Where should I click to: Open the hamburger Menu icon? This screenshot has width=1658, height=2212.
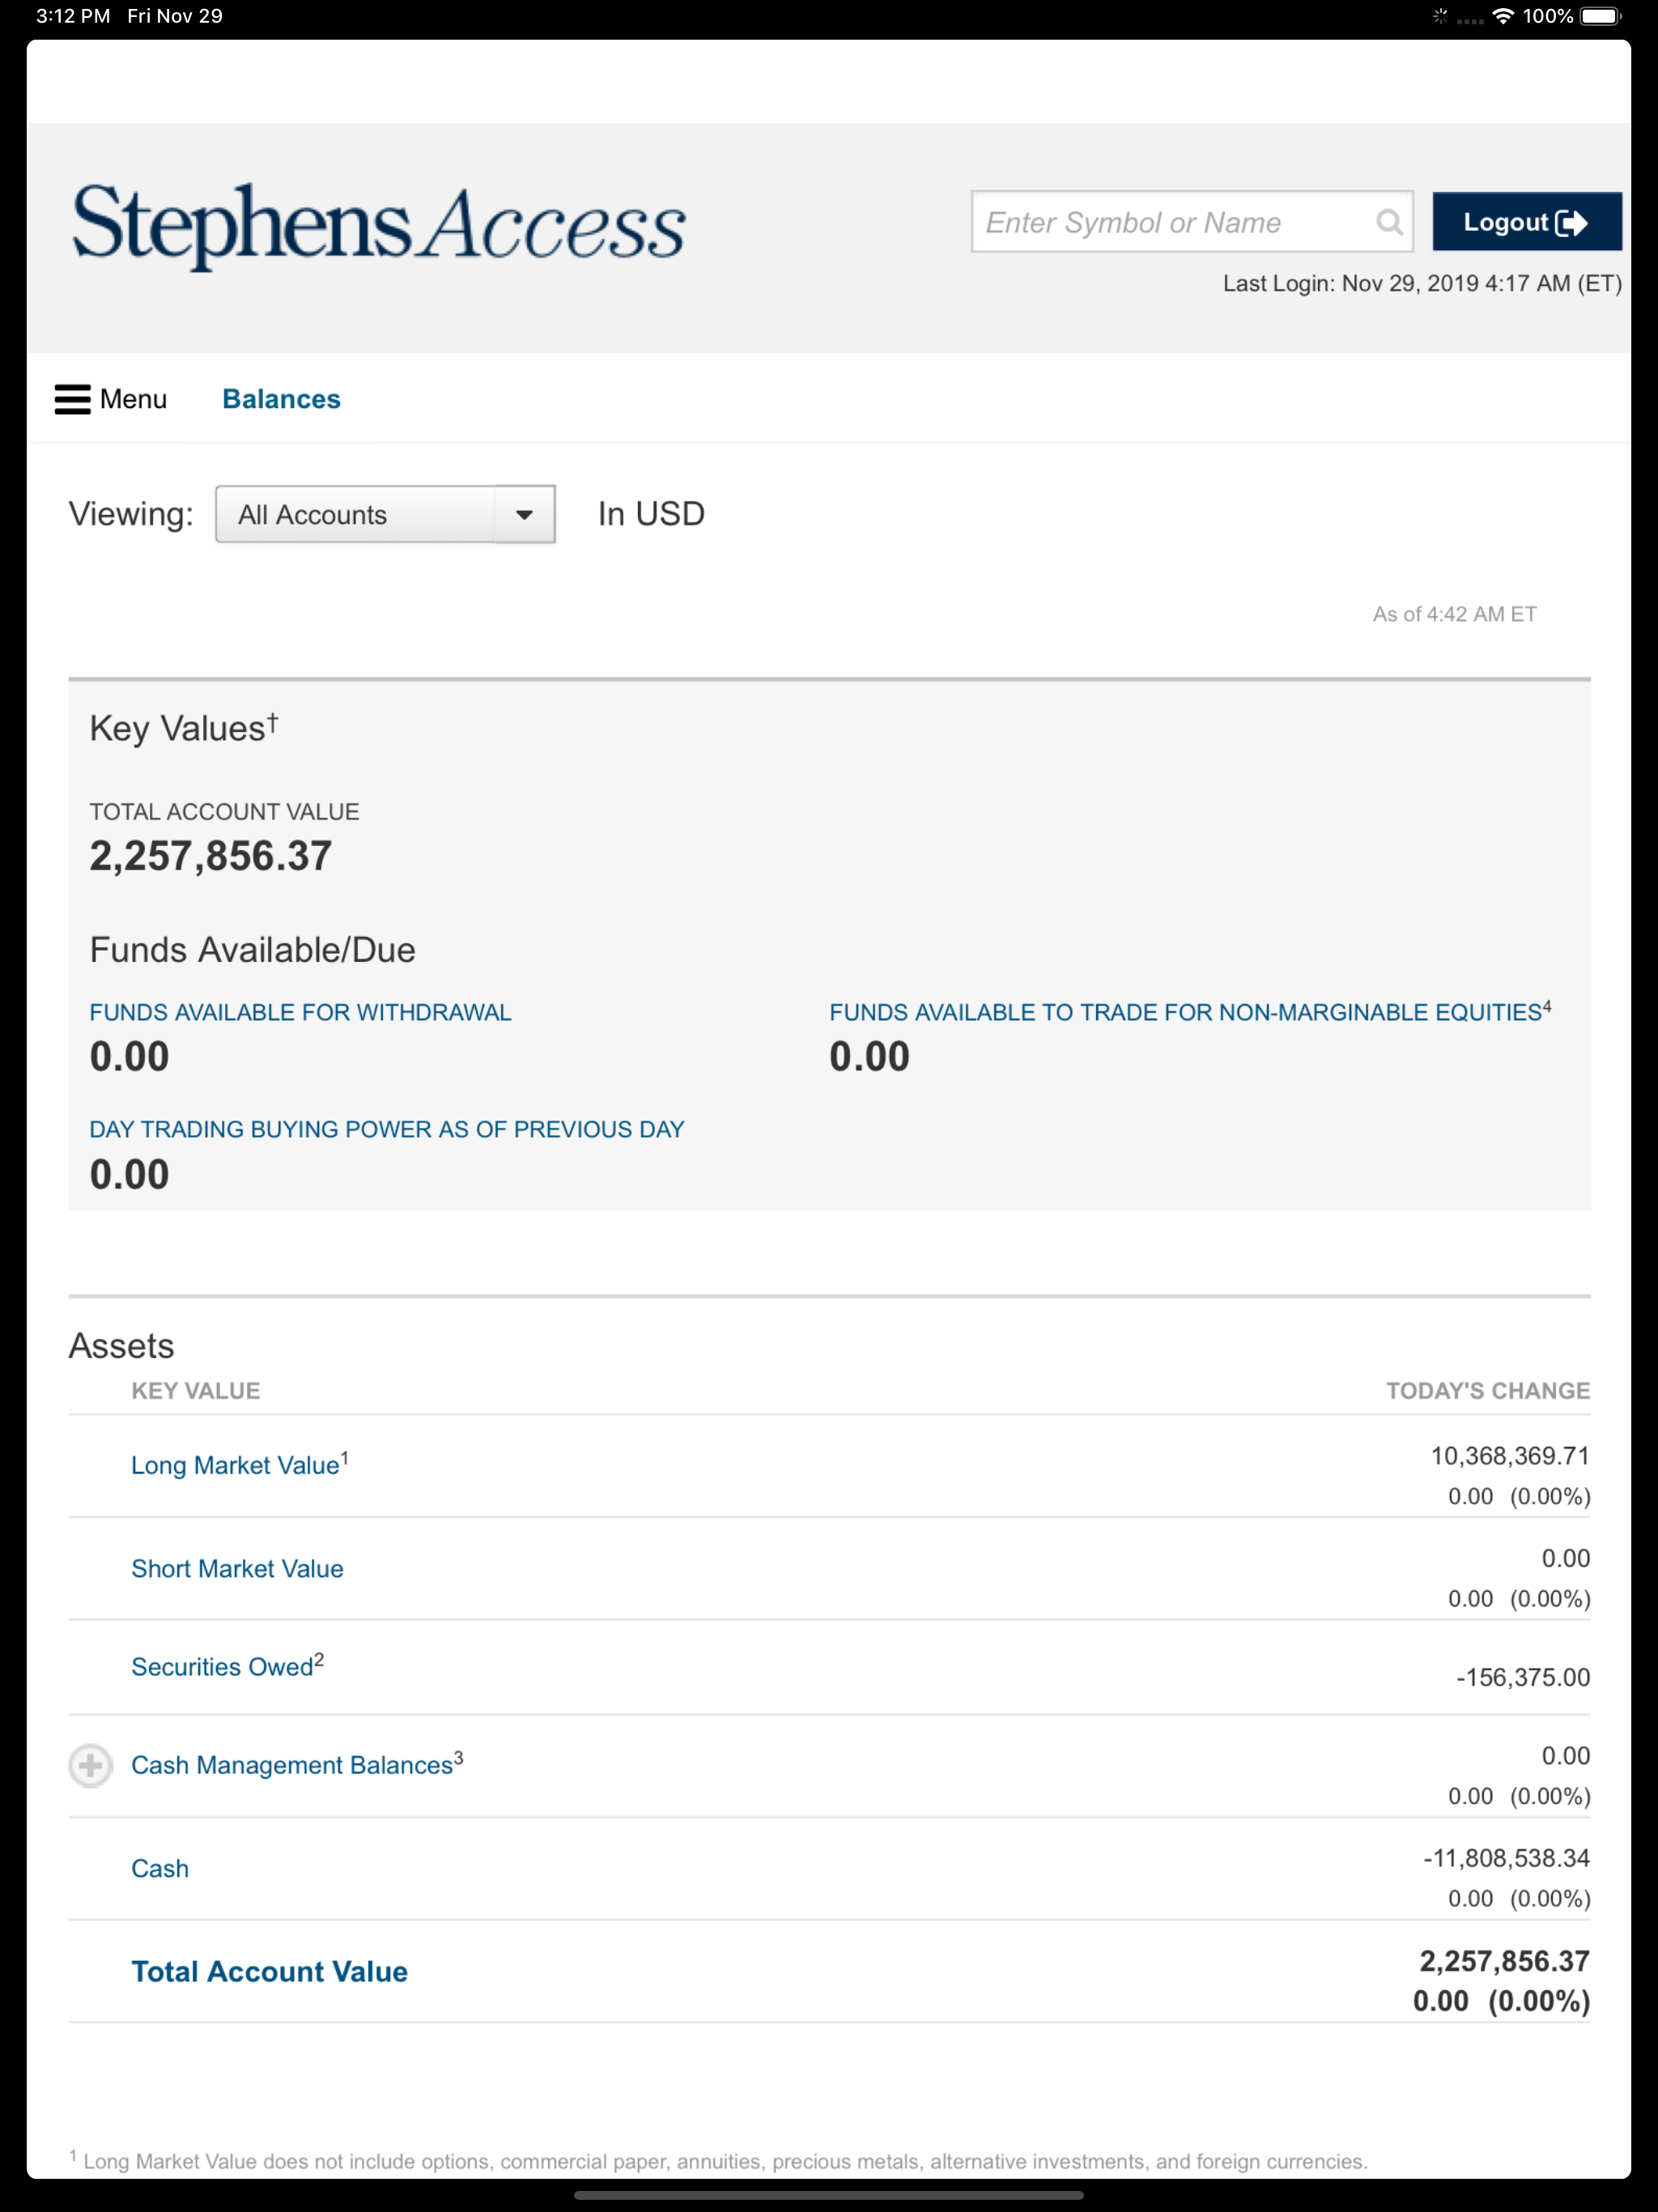(x=72, y=399)
